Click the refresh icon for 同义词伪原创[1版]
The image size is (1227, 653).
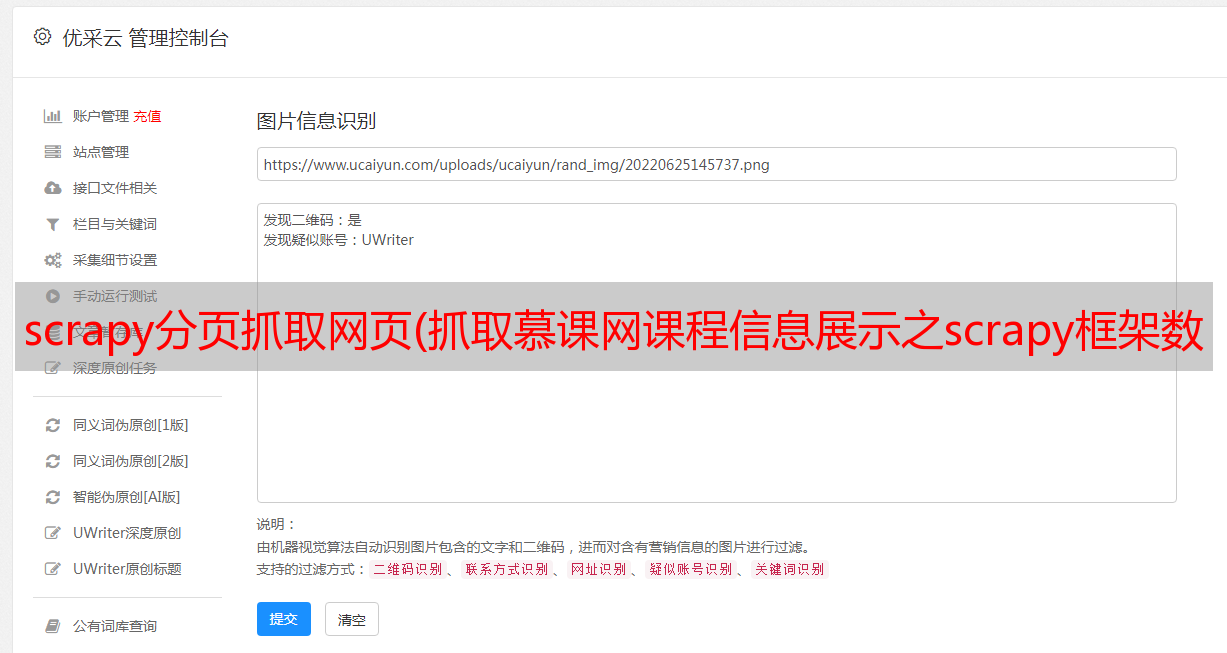tap(53, 425)
